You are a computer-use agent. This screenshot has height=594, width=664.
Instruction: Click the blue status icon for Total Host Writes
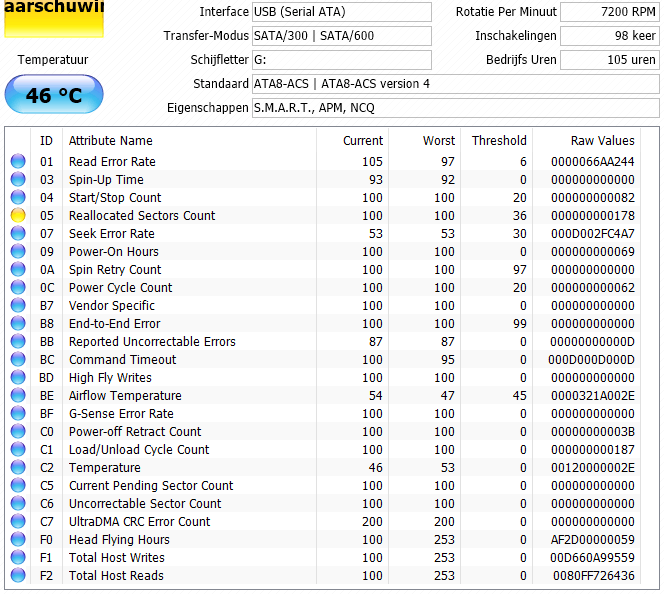pyautogui.click(x=18, y=557)
